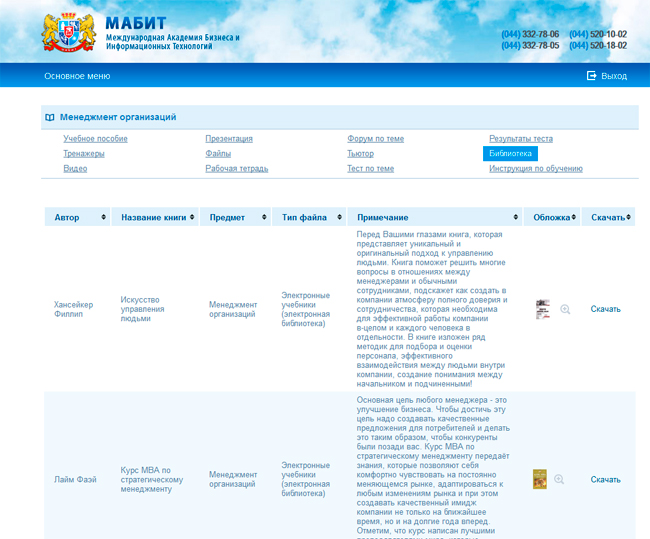Viewport: 650px width, 539px height.
Task: Open the Рабочая тетрадь section
Action: point(236,169)
